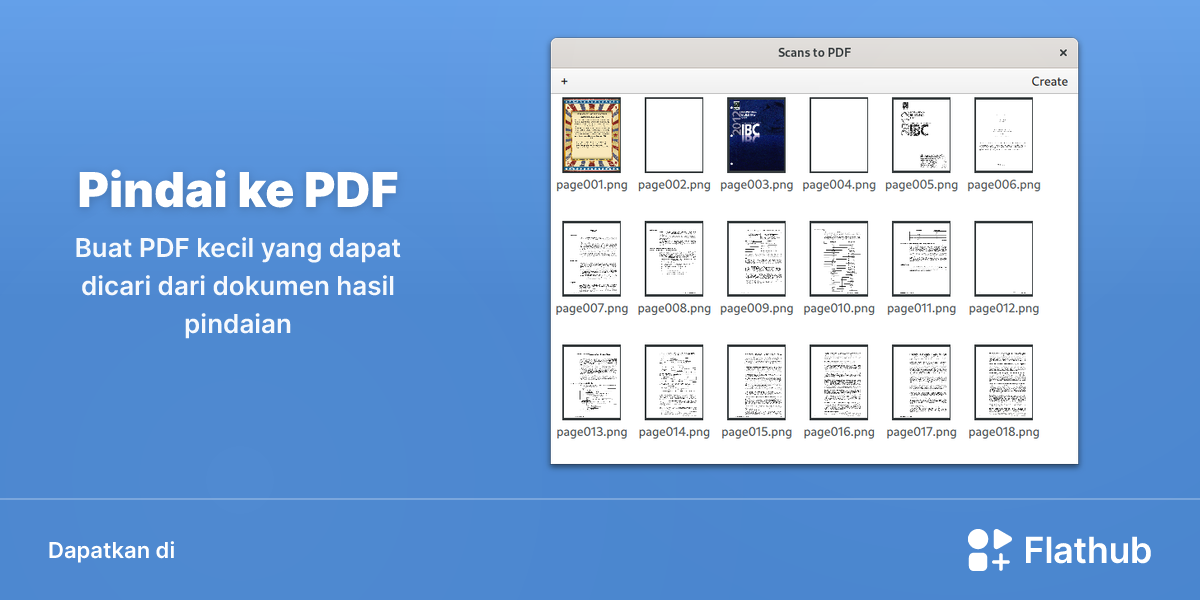Screen dimensions: 1200x600
Task: Select the blank page012.png thumbnail
Action: coord(1003,259)
